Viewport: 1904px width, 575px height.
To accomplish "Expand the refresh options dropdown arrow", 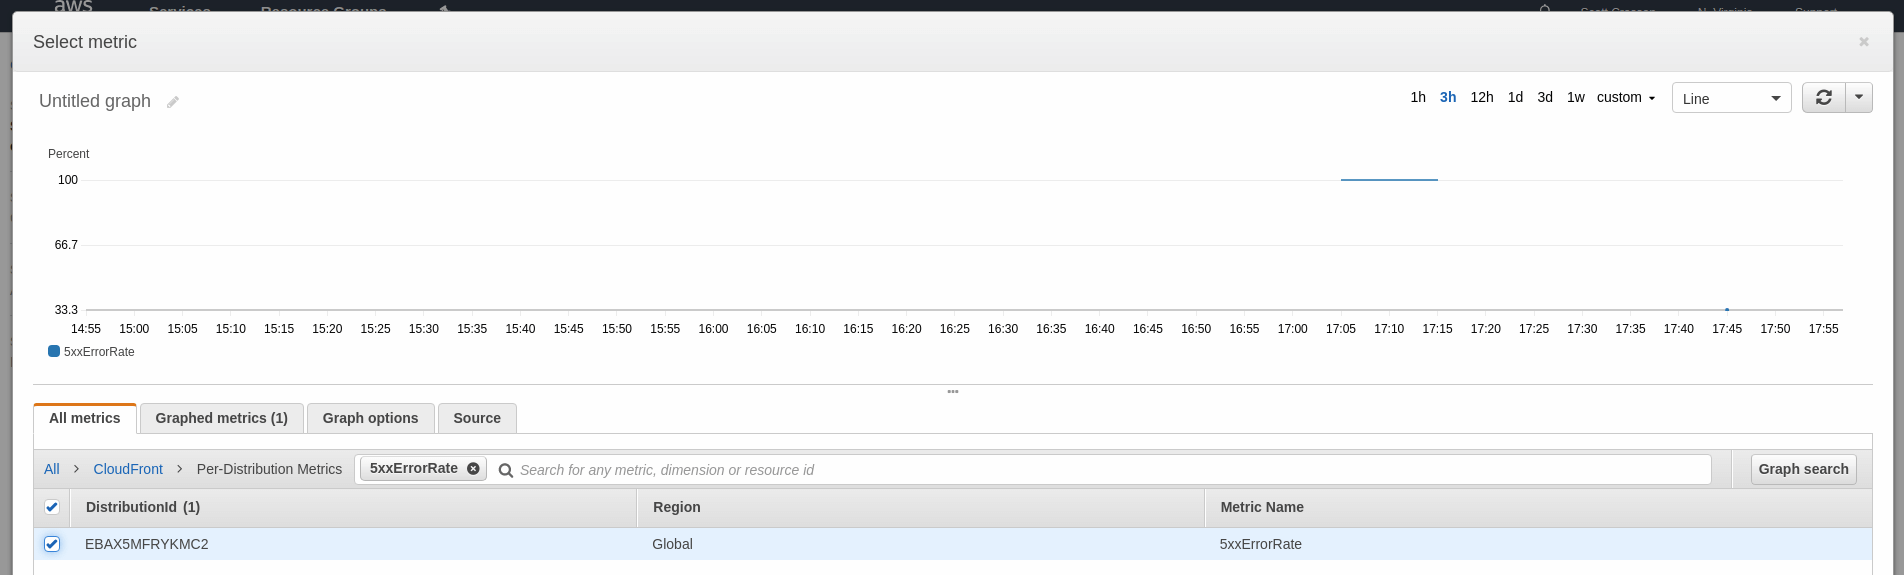I will (1859, 98).
